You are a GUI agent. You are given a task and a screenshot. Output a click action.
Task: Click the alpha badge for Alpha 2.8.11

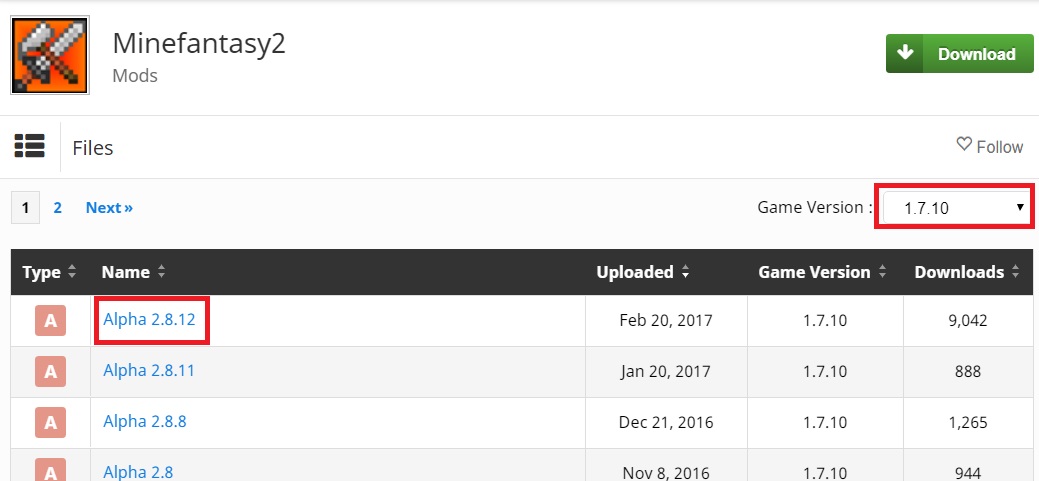click(x=50, y=372)
